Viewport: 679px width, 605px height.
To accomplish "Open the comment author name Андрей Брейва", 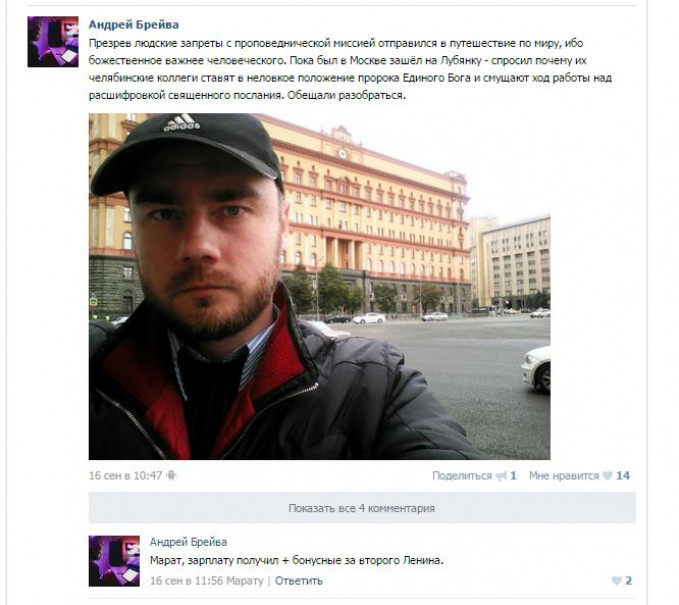I will click(188, 542).
